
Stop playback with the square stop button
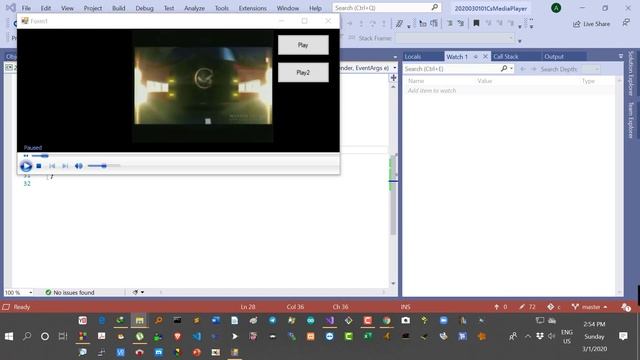[x=39, y=166]
